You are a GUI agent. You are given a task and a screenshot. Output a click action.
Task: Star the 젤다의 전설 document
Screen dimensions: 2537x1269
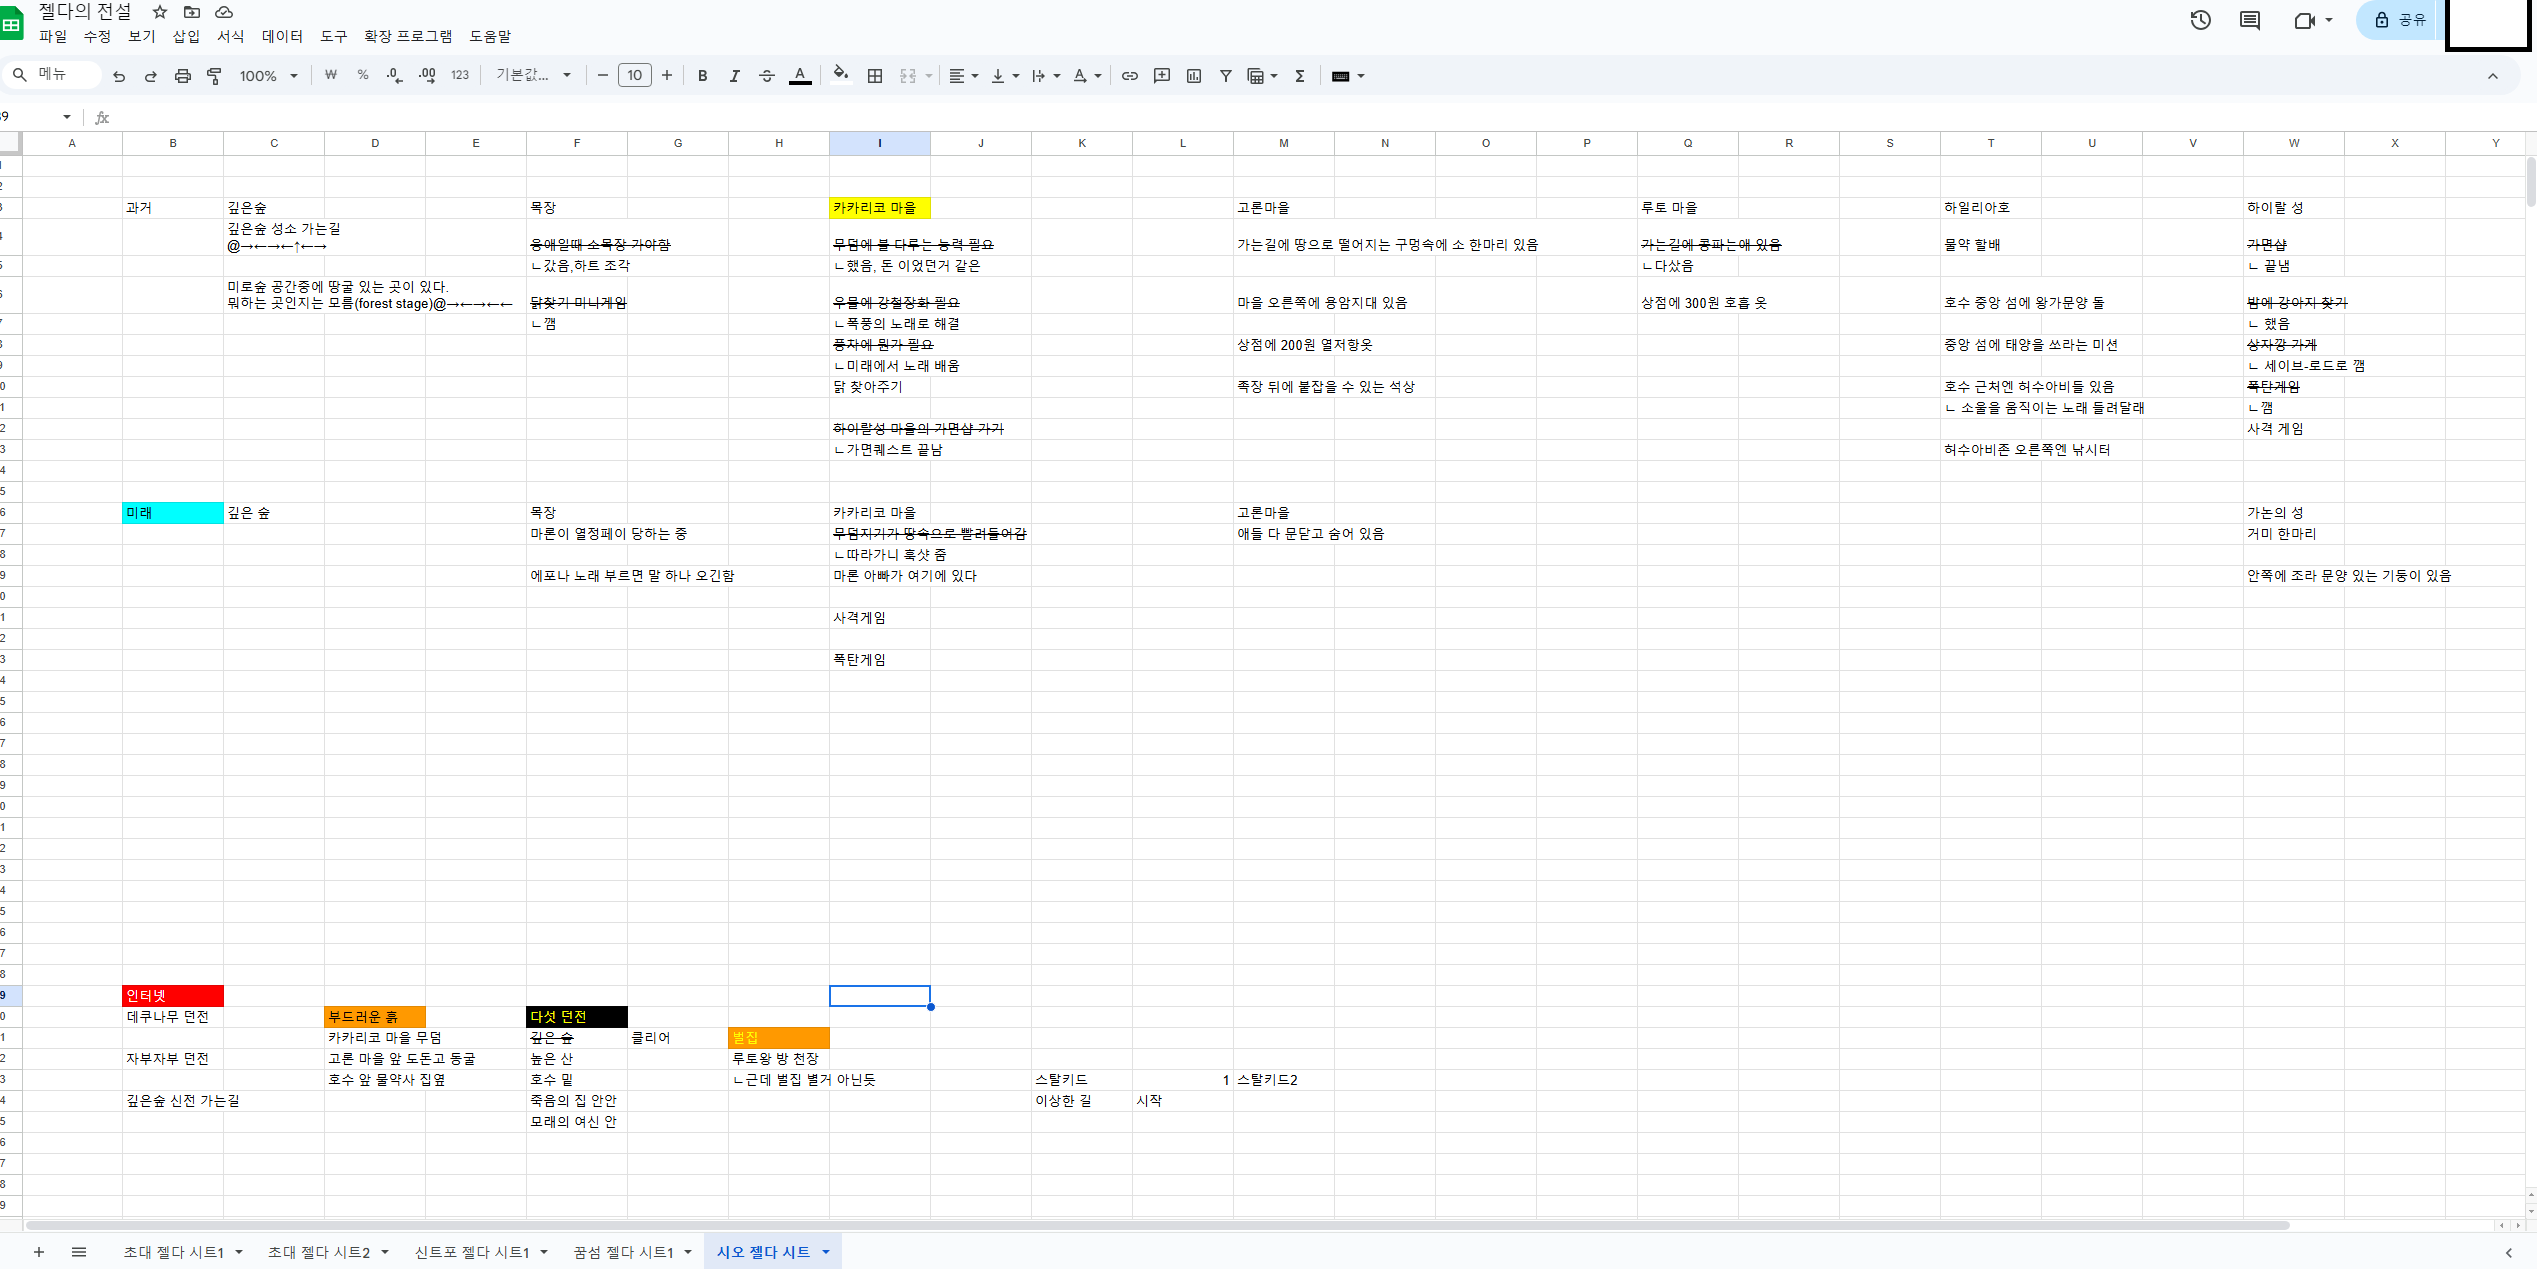click(x=160, y=12)
